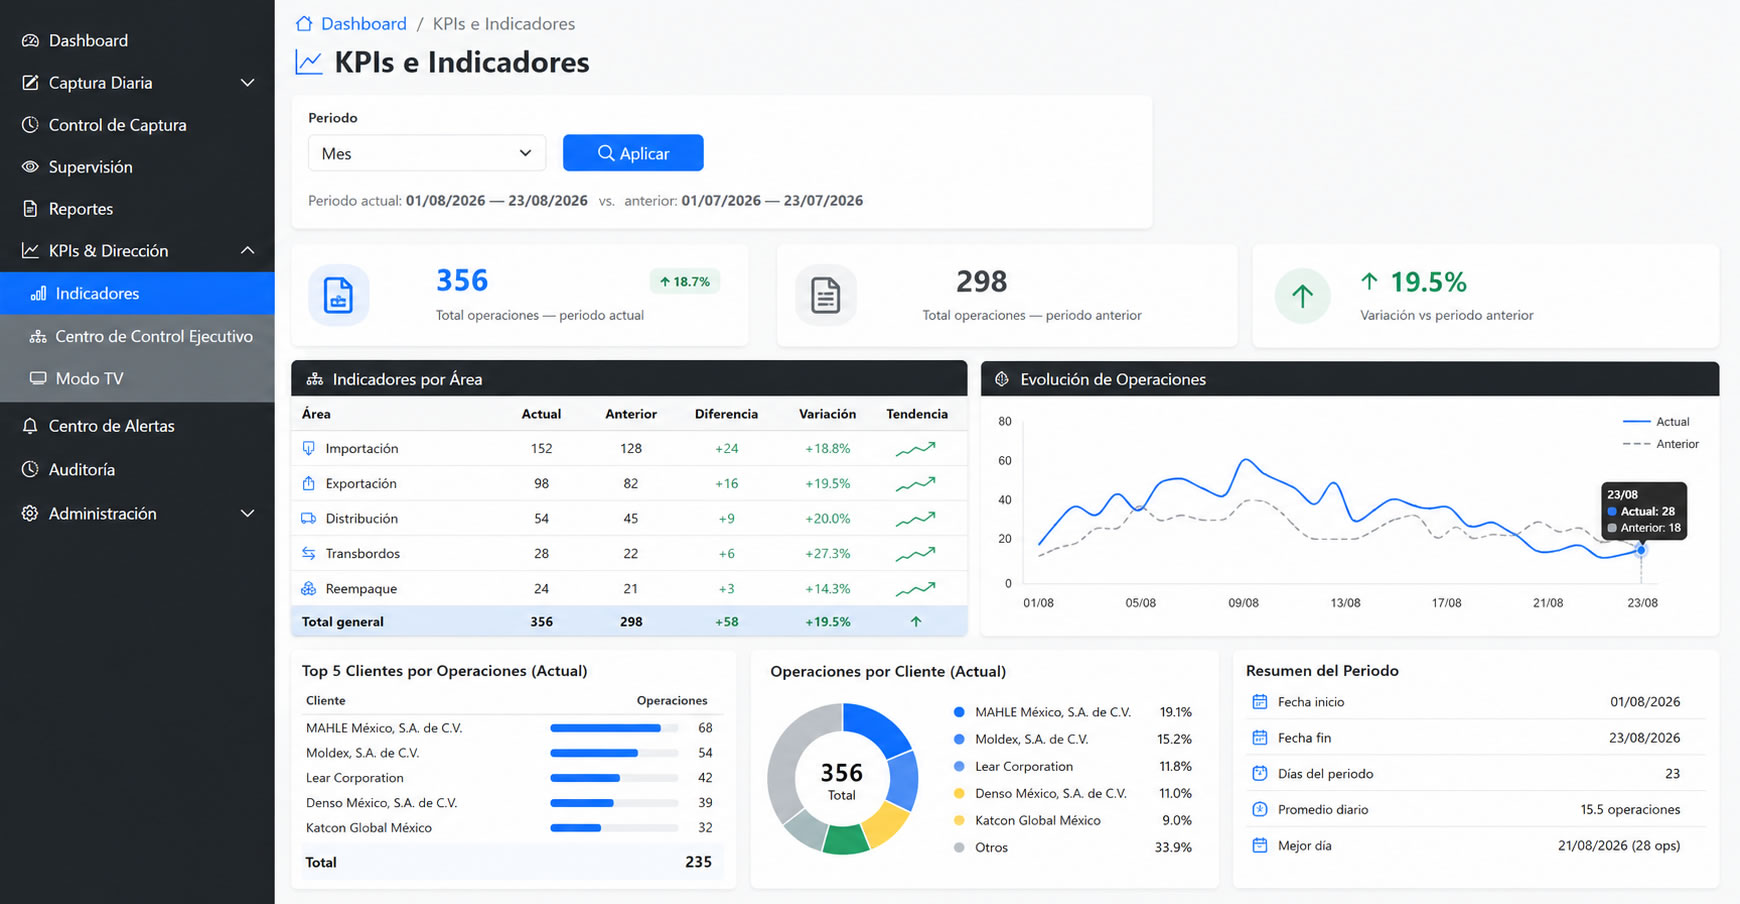Click the donut chart center 356 Total

[842, 780]
